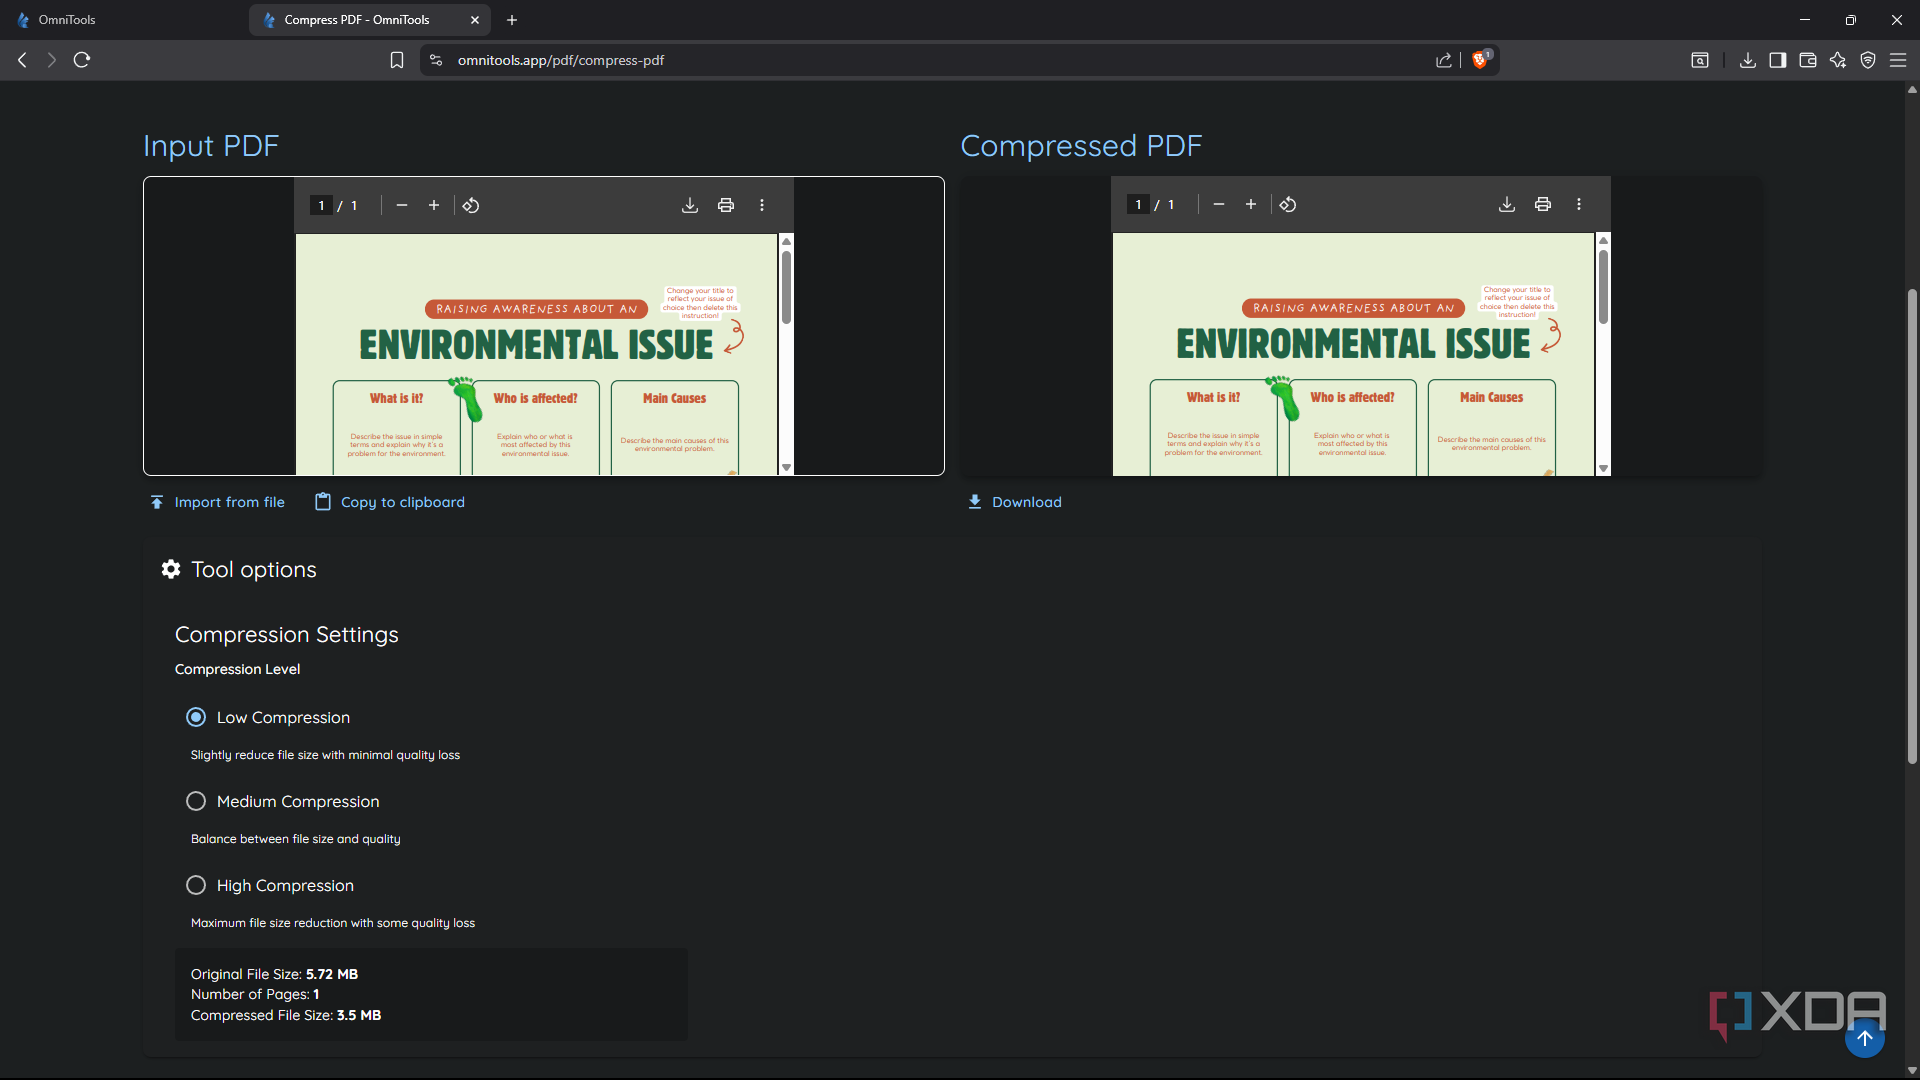Click the share icon in address bar

[1444, 60]
